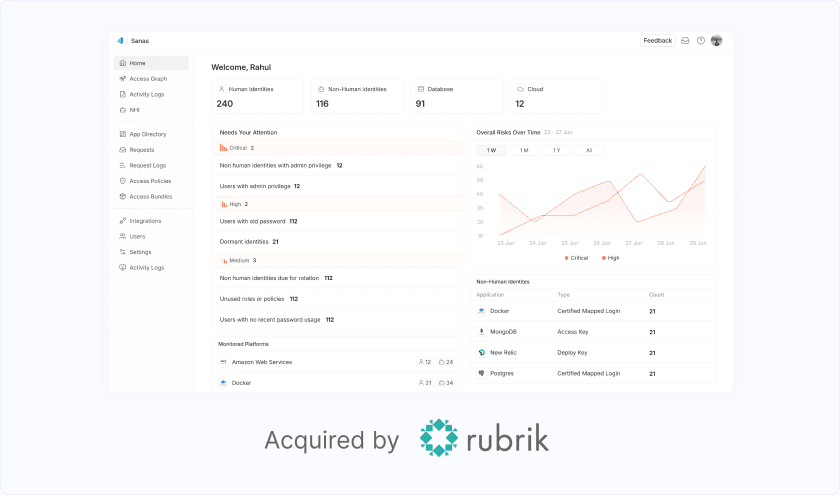Open 'Non human identities due for rotation'
Screen dimensions: 840x496
coord(337,278)
